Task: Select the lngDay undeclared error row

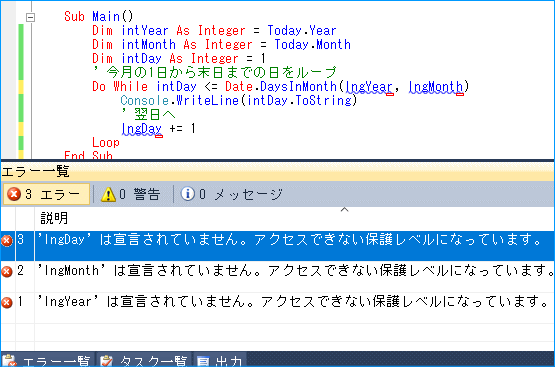Action: click(278, 246)
